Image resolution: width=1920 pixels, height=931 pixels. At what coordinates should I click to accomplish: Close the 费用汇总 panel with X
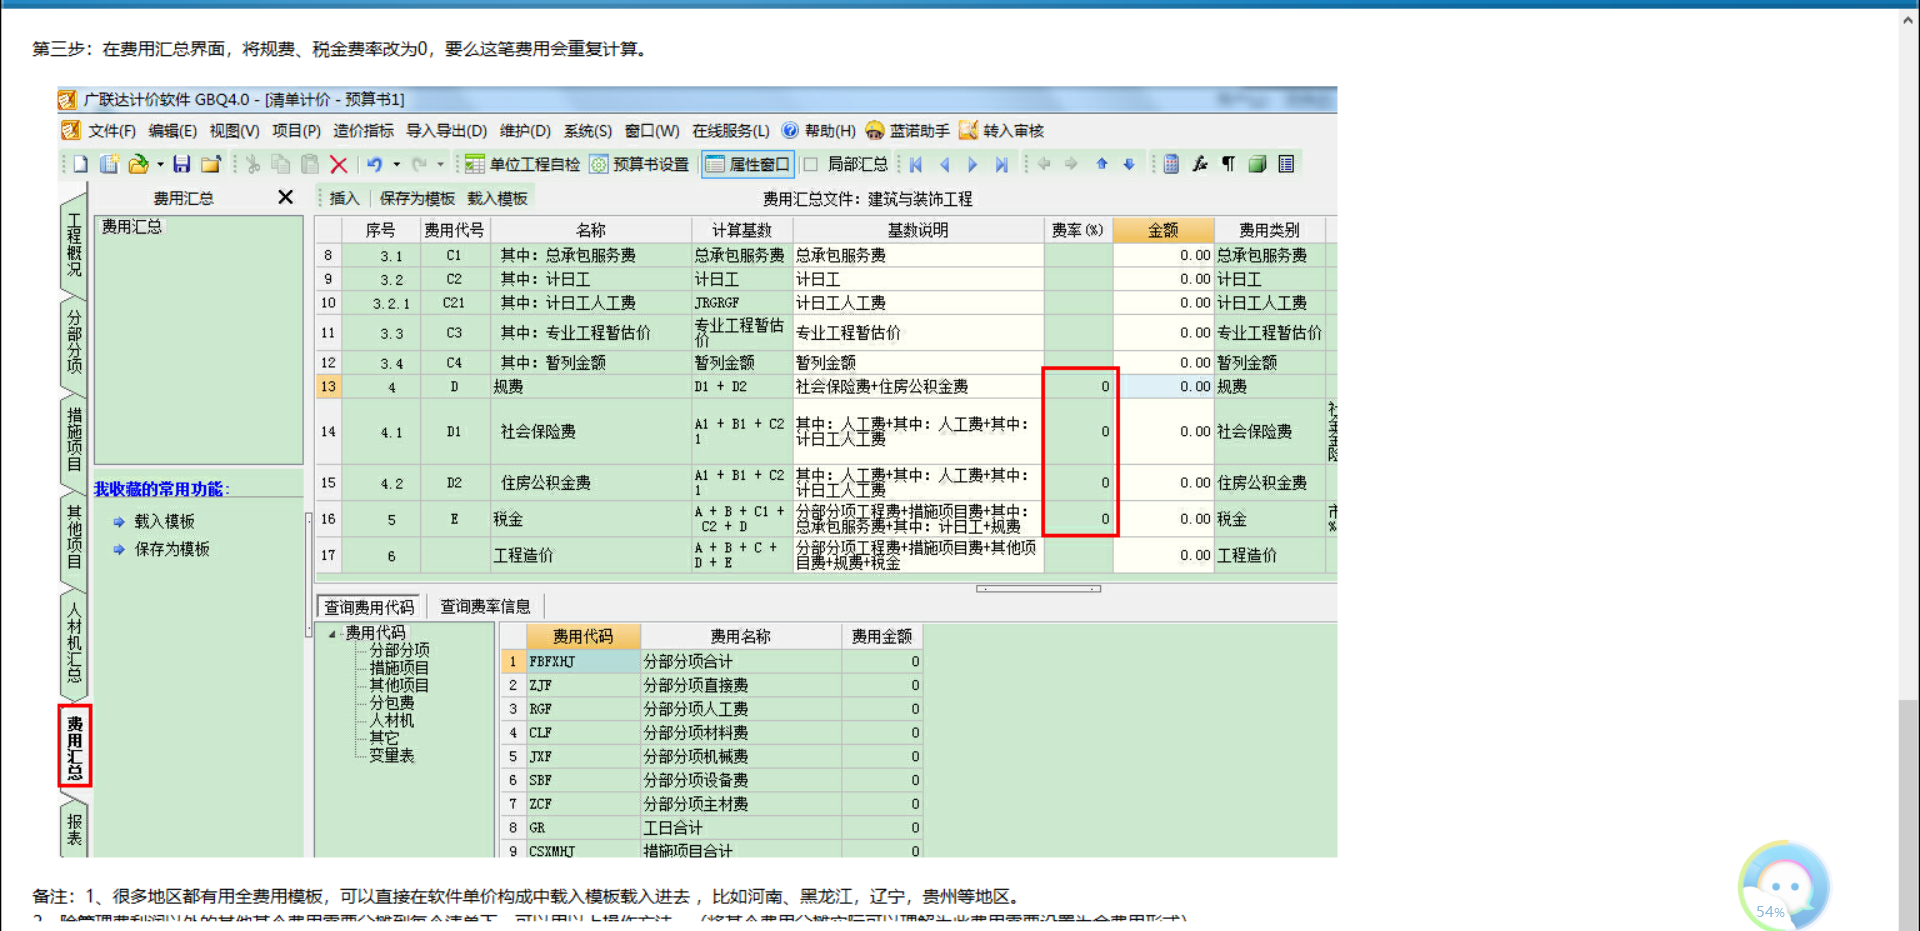tap(285, 197)
